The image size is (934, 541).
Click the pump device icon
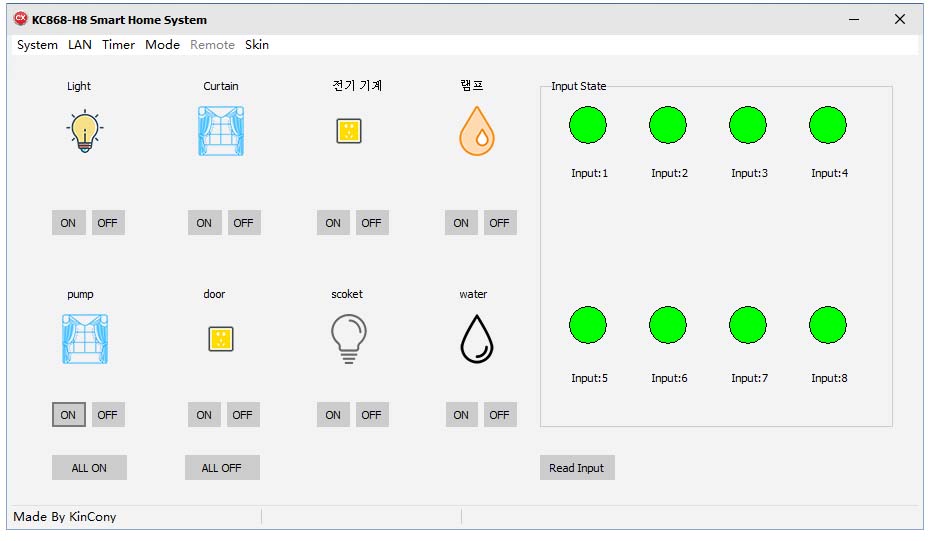pos(85,339)
